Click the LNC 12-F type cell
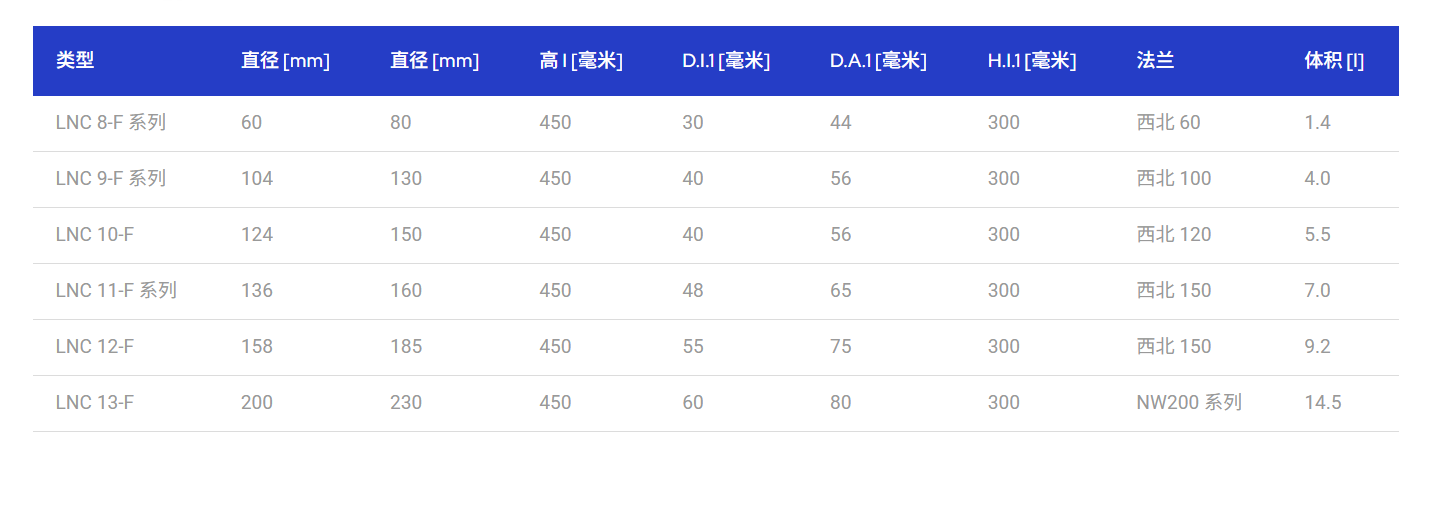The height and width of the screenshot is (519, 1432). [x=95, y=347]
